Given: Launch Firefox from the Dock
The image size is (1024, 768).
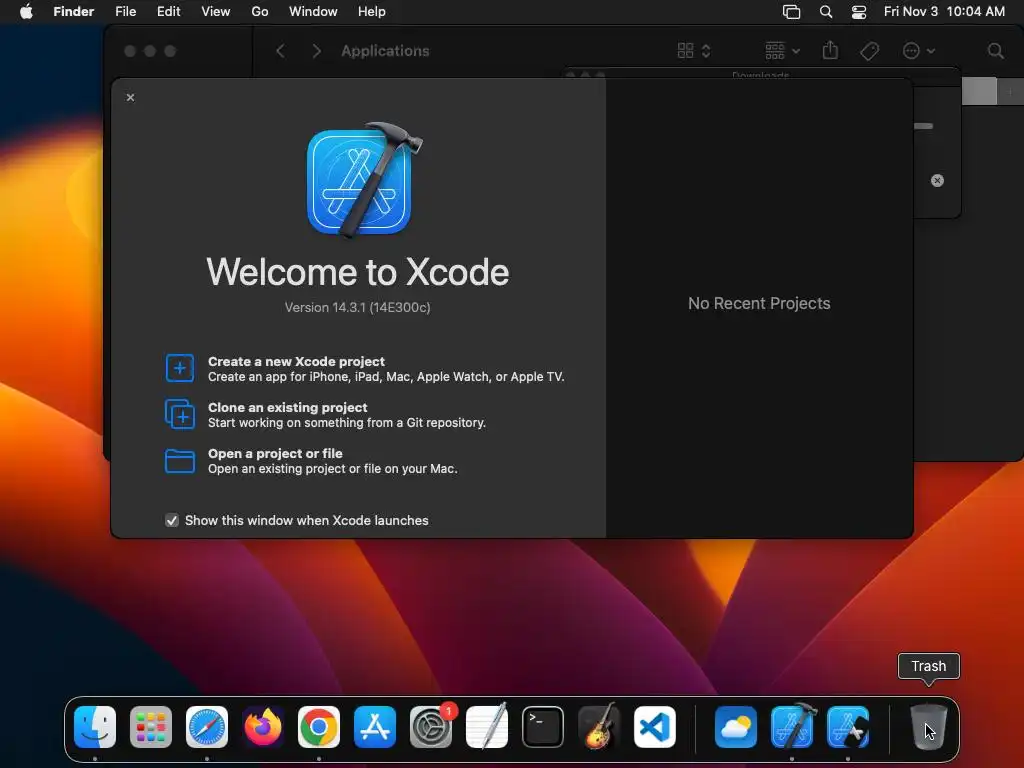Looking at the screenshot, I should point(263,727).
